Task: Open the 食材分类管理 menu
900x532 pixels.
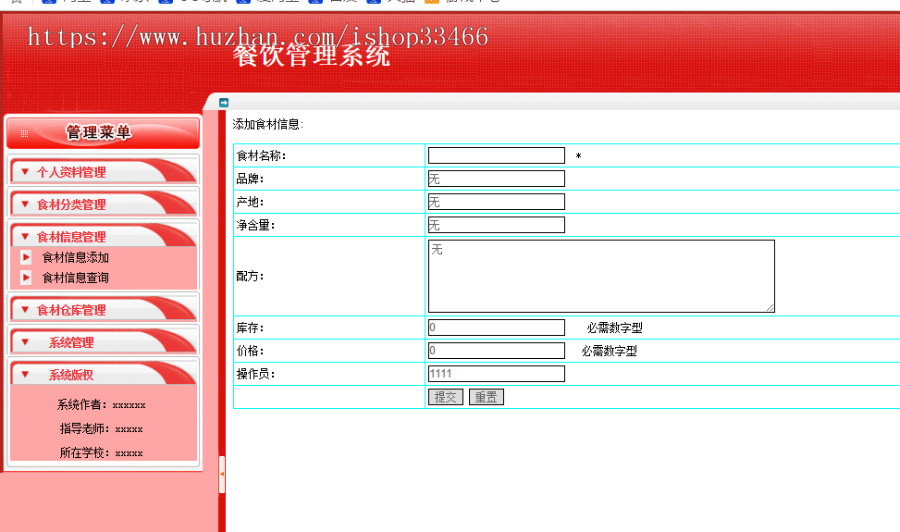Action: [71, 204]
